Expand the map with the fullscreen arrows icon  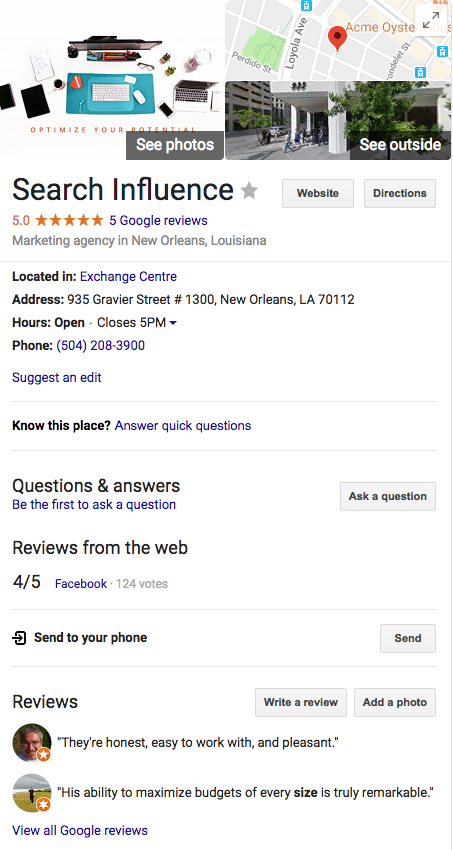click(x=431, y=20)
